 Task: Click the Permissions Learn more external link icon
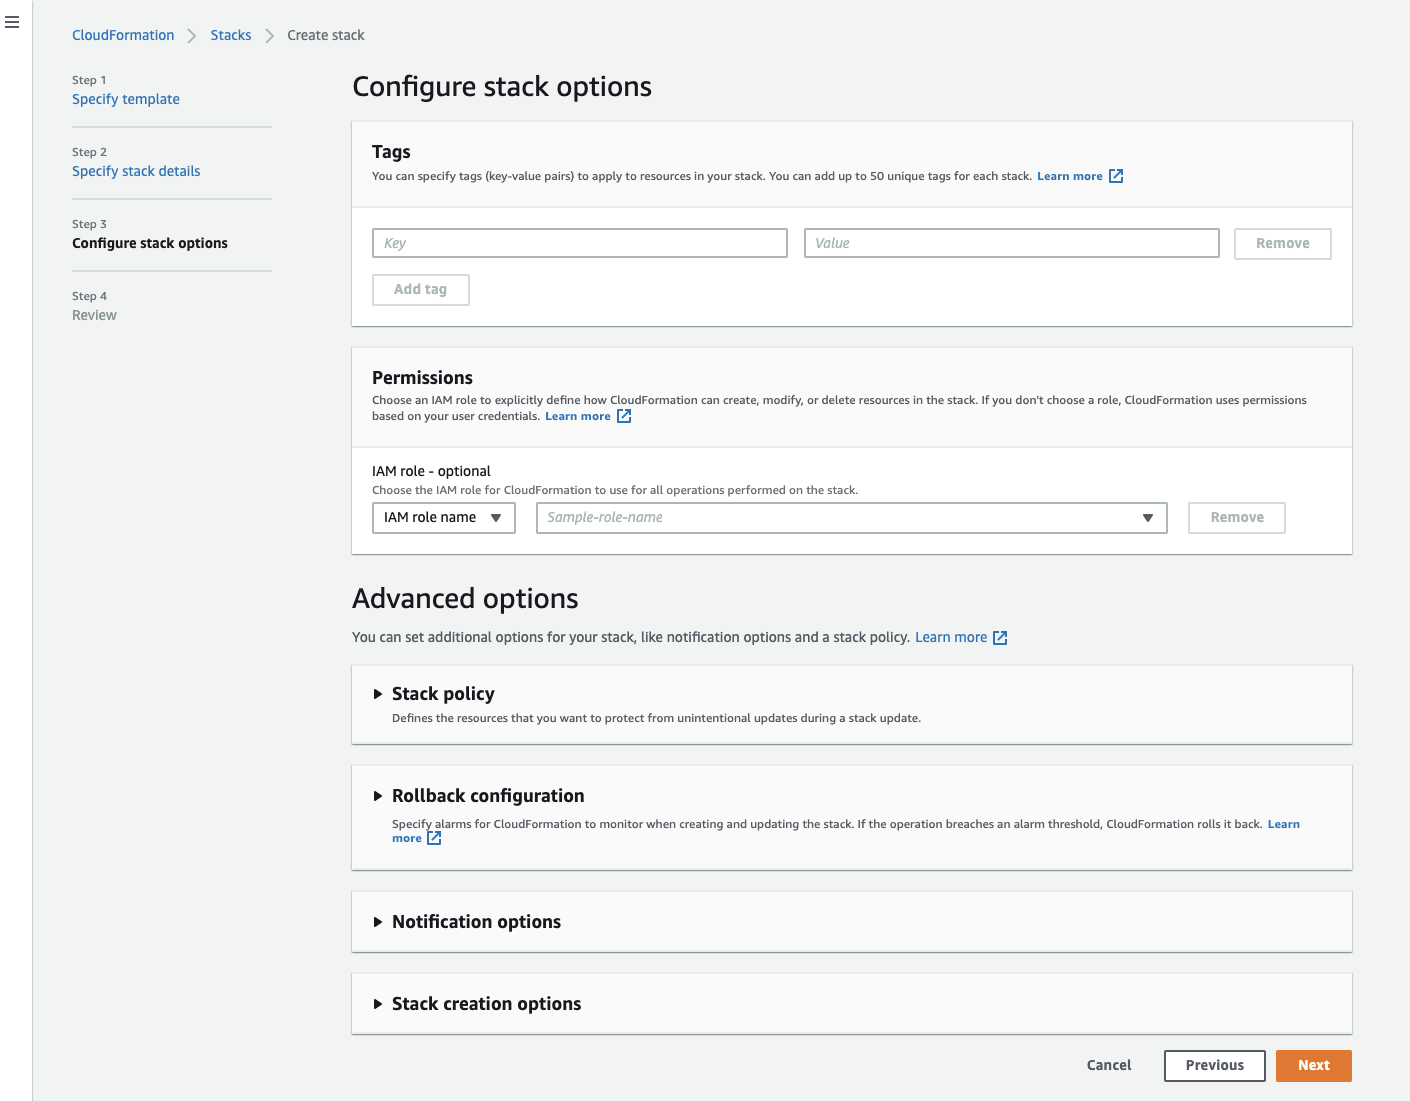pyautogui.click(x=625, y=415)
